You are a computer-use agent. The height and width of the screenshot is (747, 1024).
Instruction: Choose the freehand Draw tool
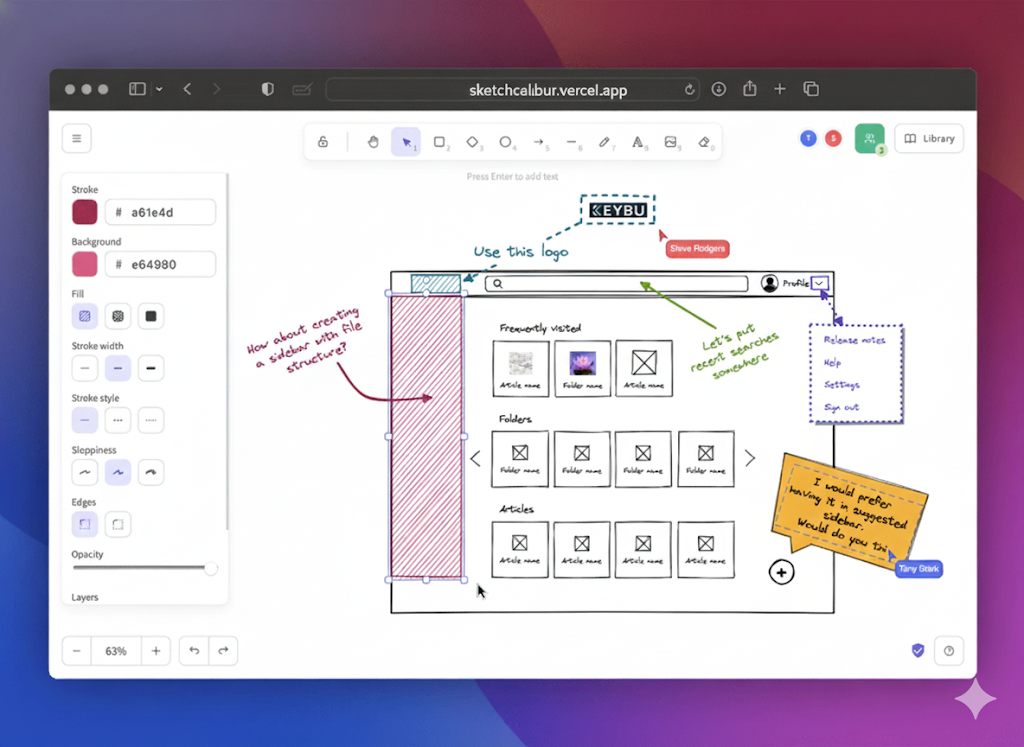(x=606, y=142)
